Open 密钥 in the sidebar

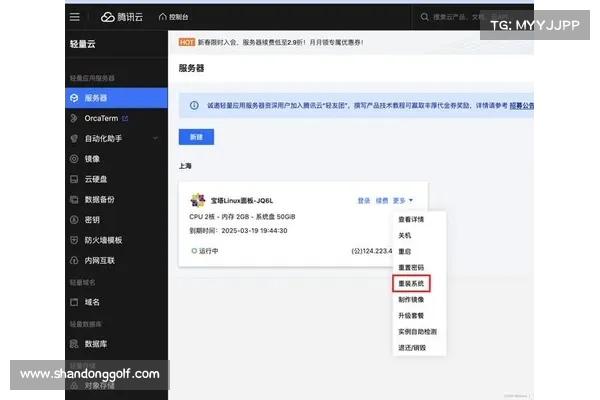(x=92, y=219)
